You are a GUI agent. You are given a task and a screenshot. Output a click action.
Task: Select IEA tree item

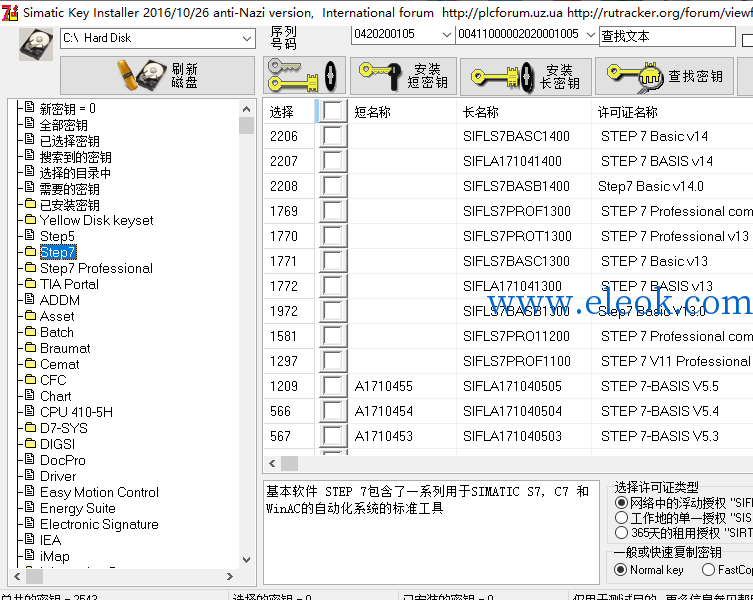tap(50, 540)
